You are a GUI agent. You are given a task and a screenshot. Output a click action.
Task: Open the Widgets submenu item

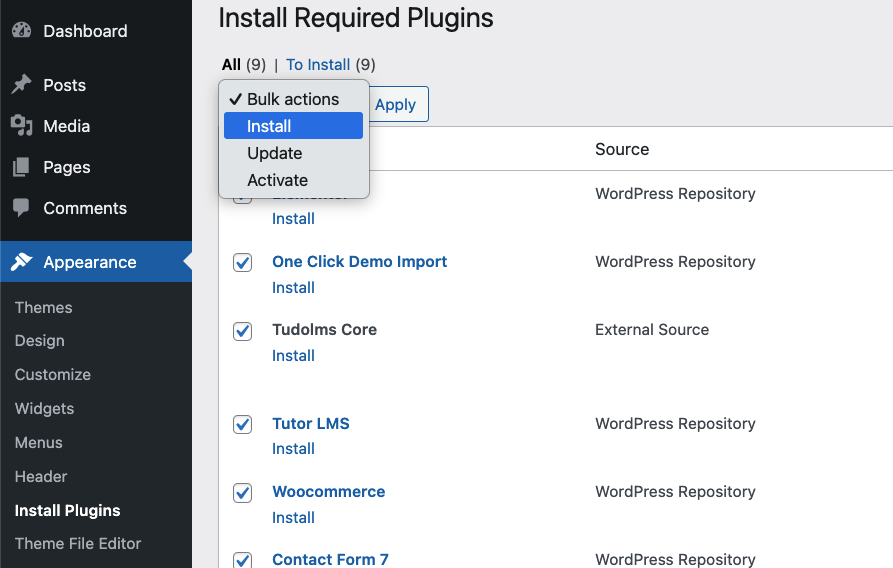[x=45, y=408]
